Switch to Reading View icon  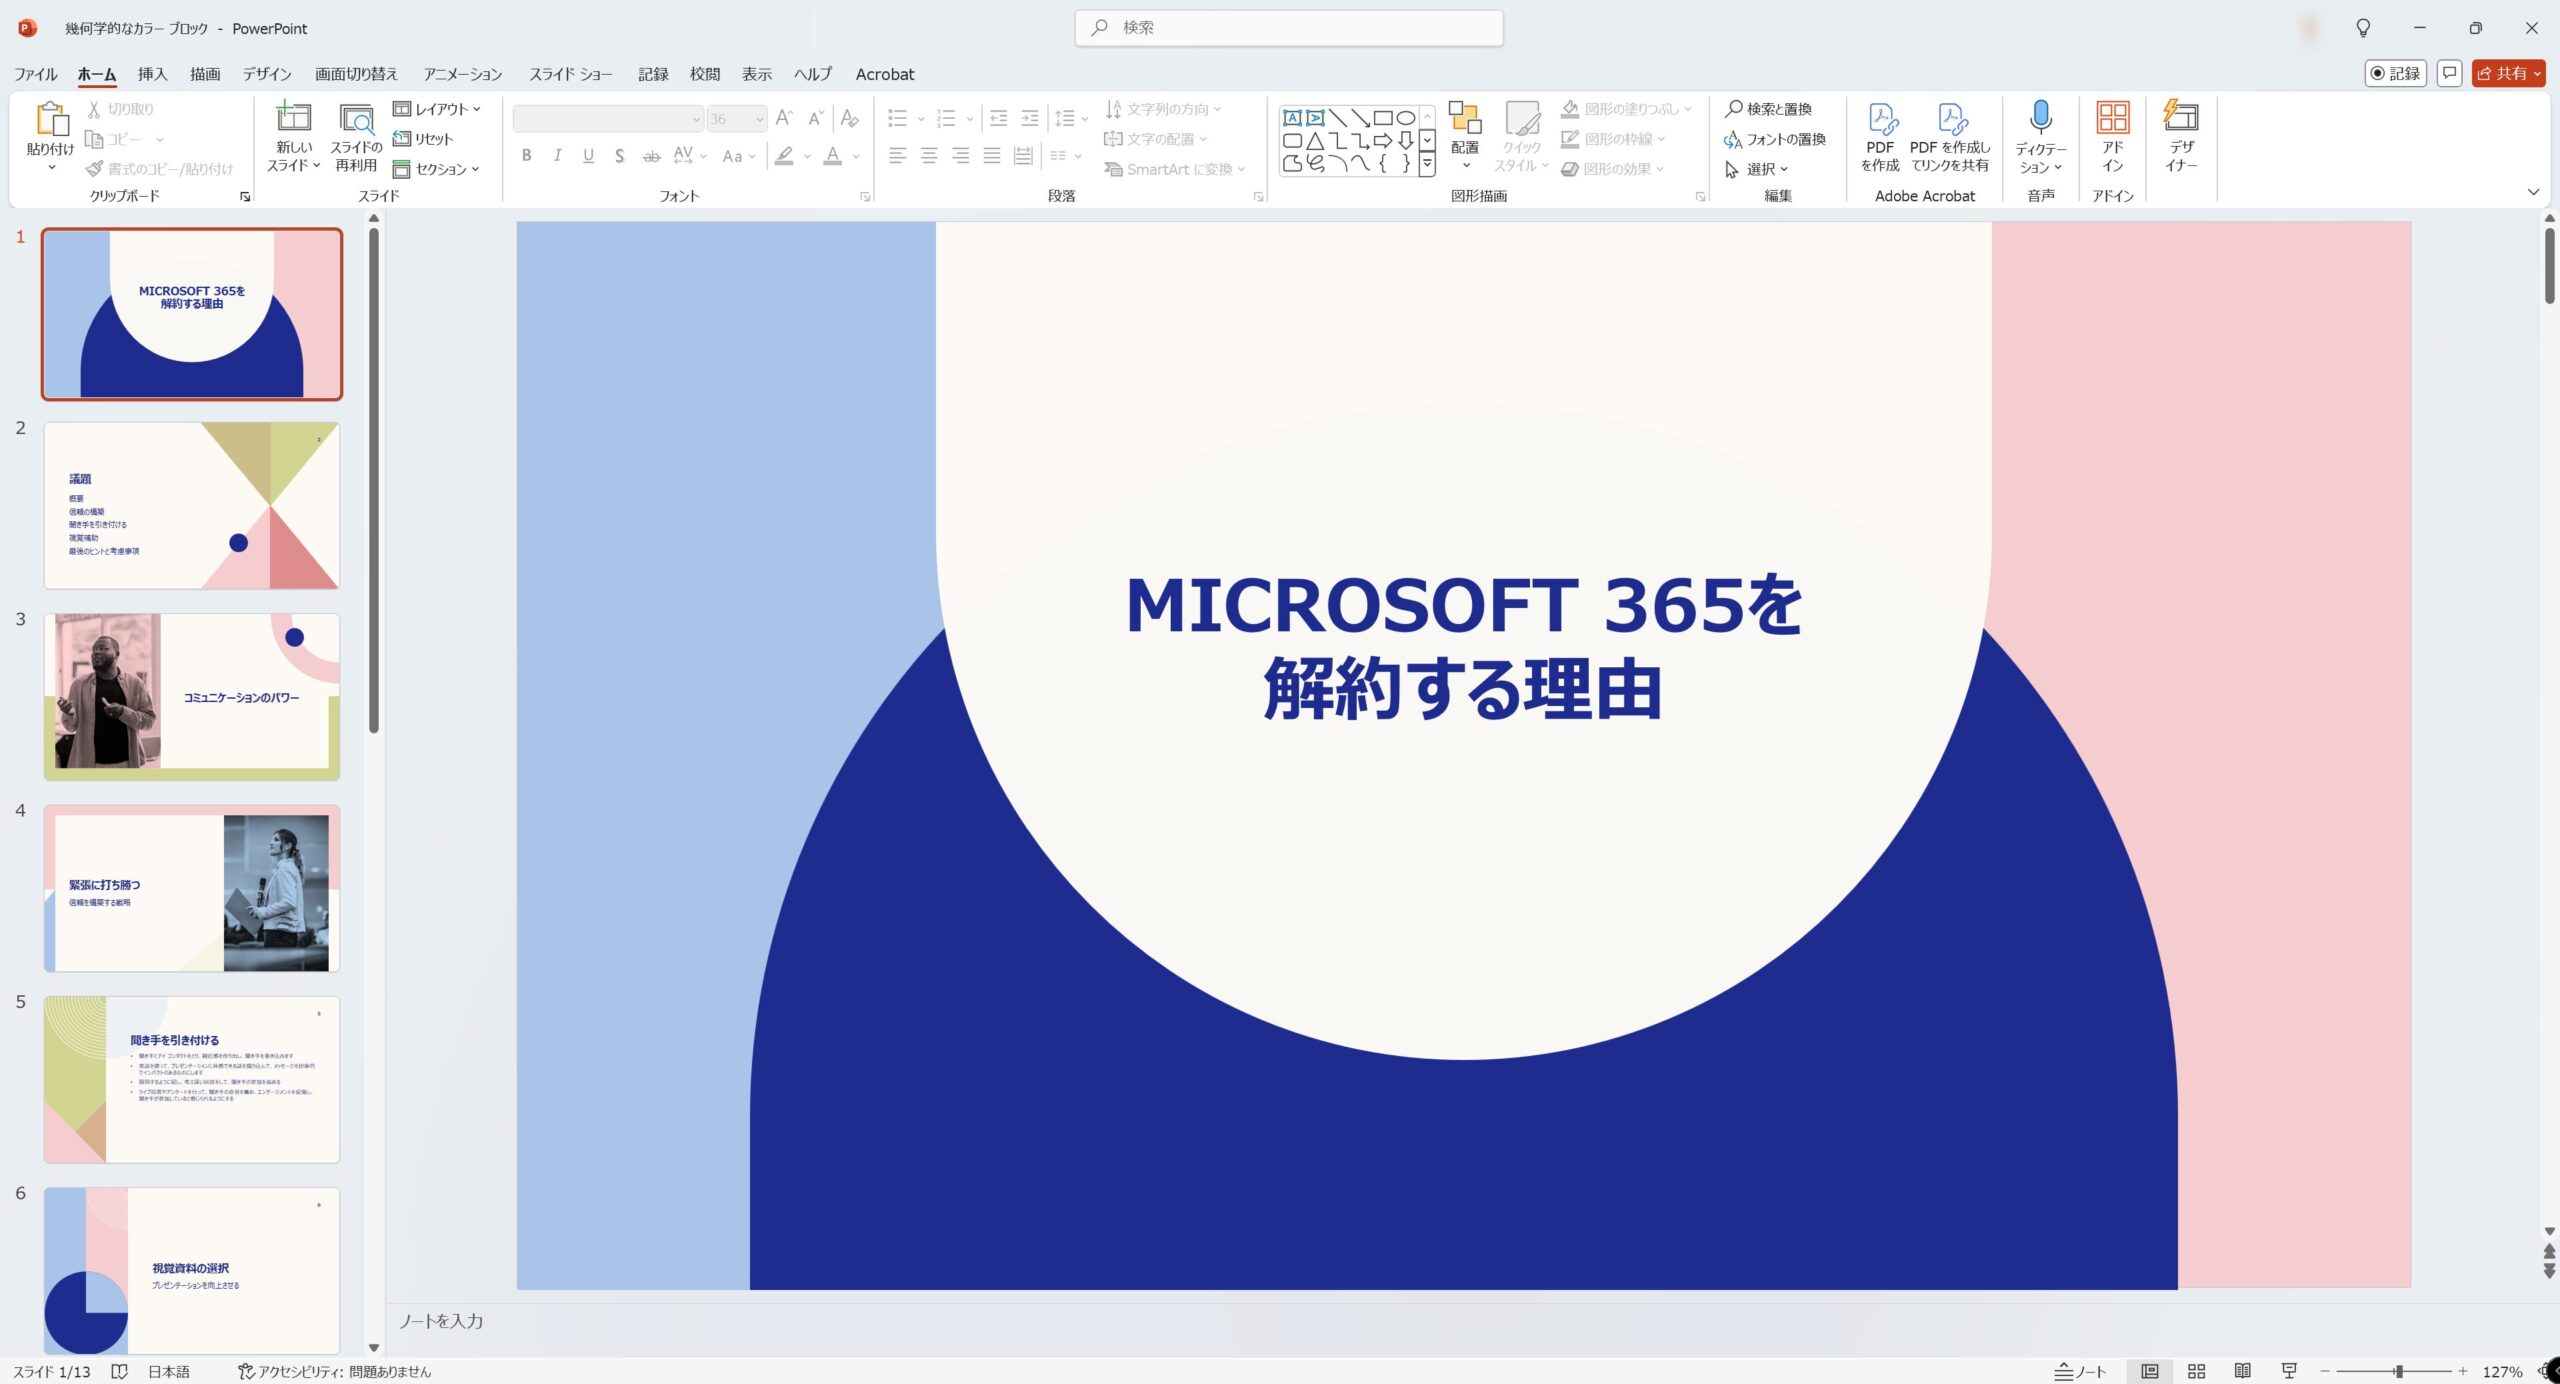[x=2243, y=1371]
